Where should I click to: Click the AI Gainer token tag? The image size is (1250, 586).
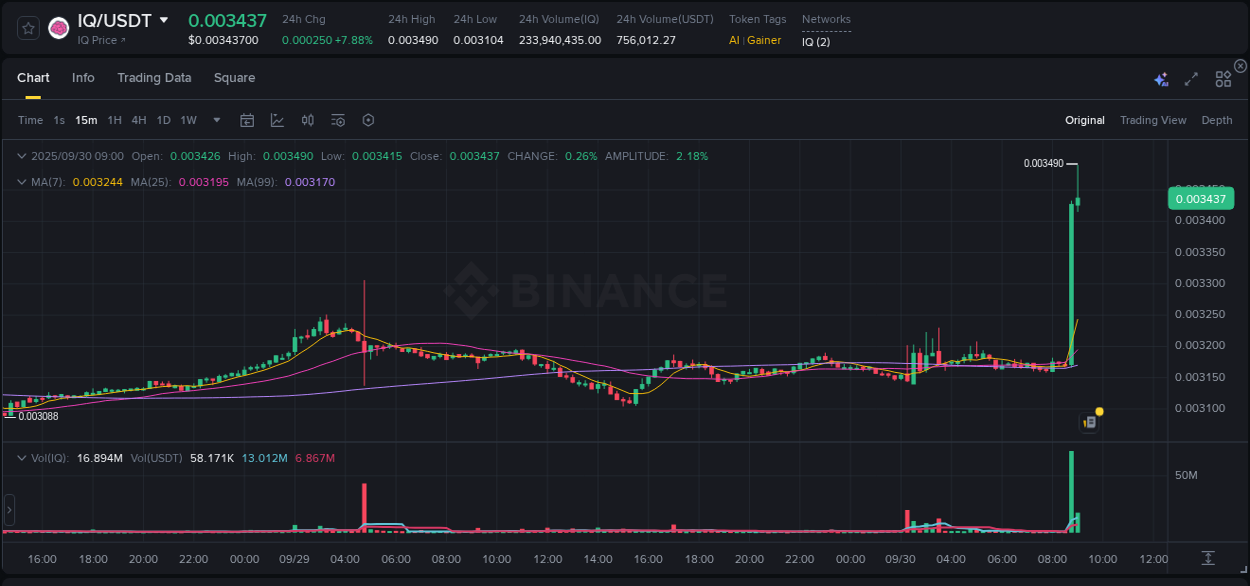click(754, 40)
